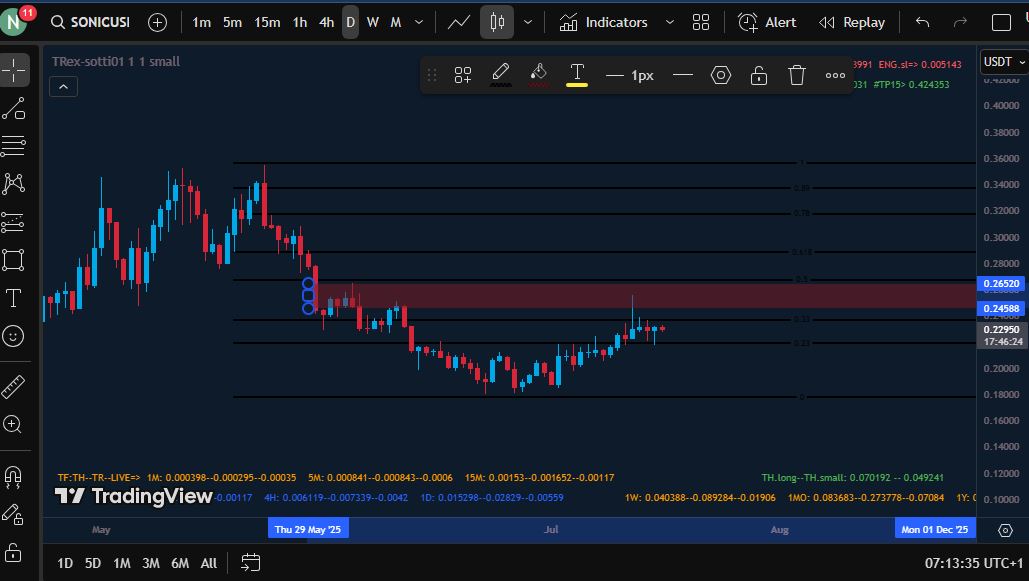Grab the floating toolbar drag handle

pos(432,75)
